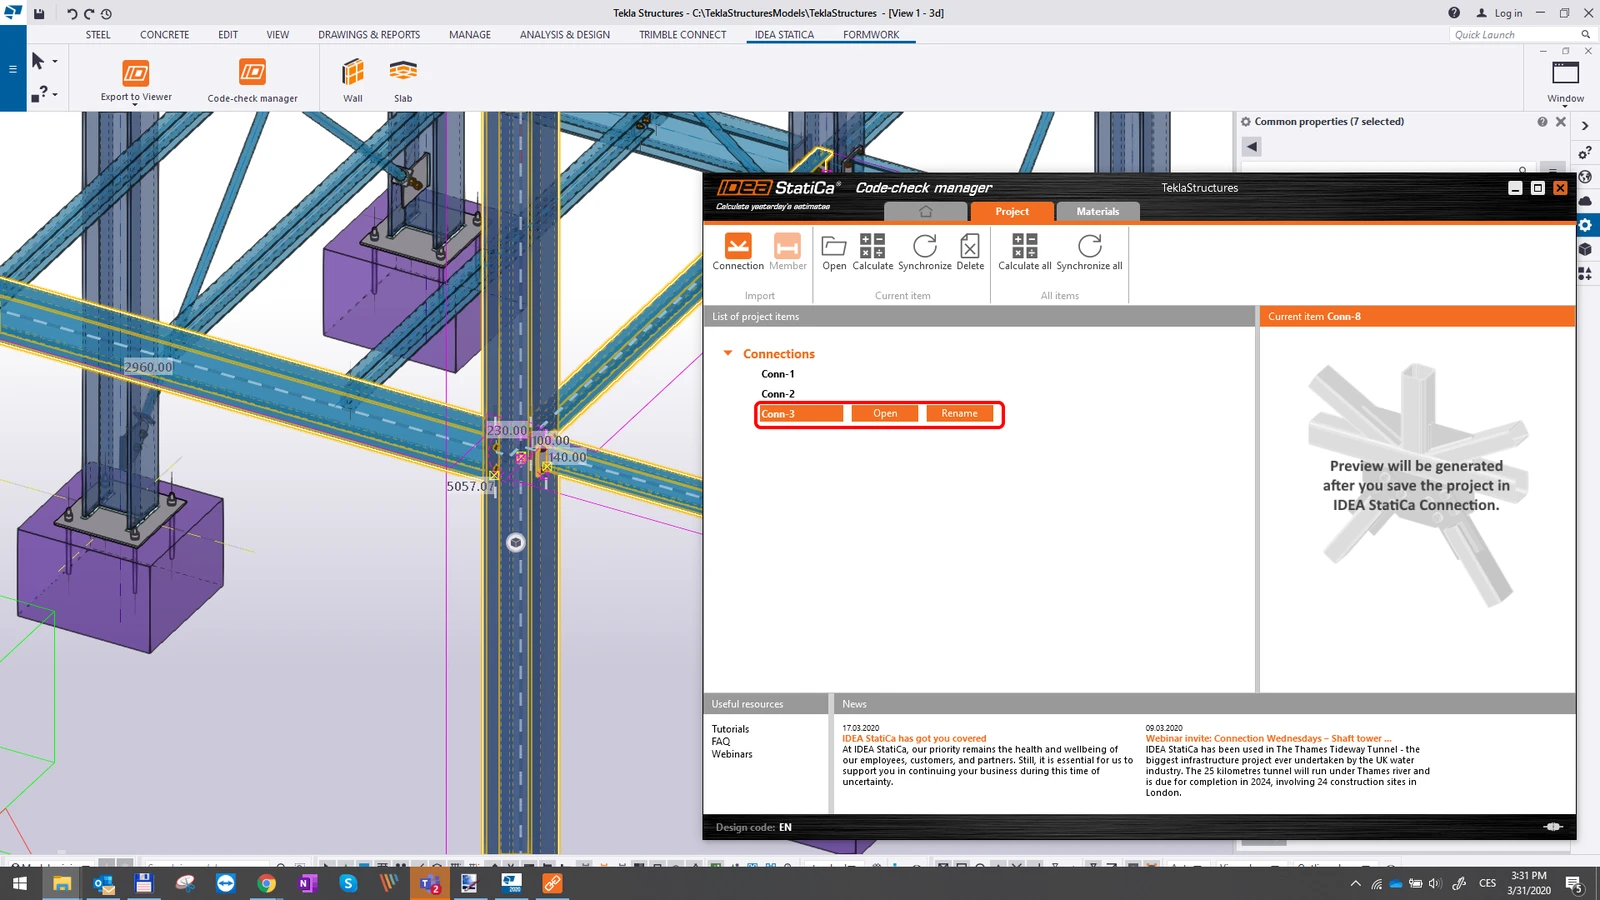Viewport: 1600px width, 900px height.
Task: Click the view cube marker in 3D view
Action: [516, 543]
